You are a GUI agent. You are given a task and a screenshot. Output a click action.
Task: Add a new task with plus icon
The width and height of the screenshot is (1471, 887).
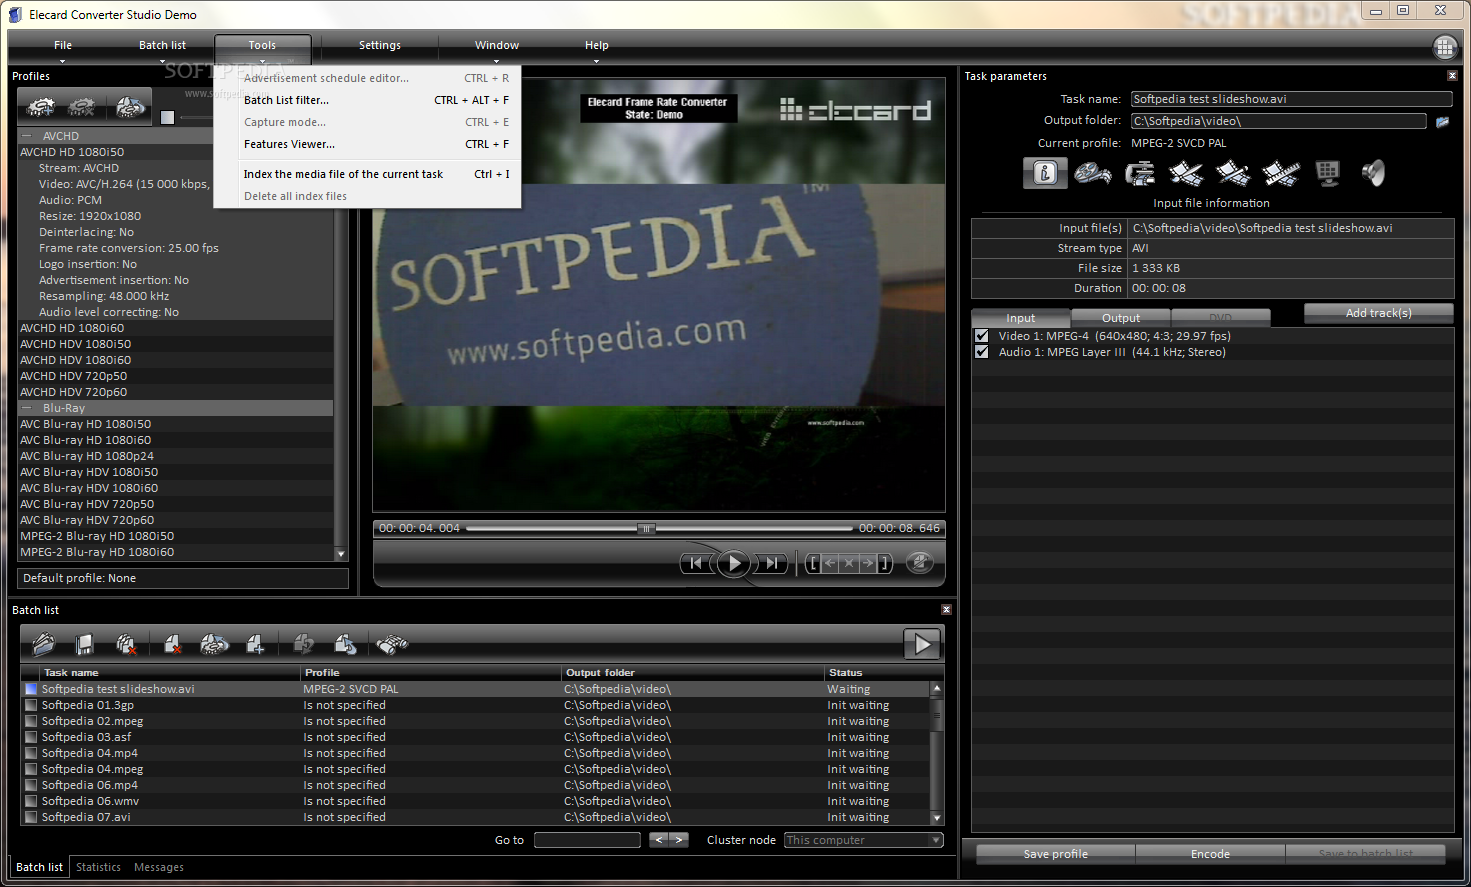pyautogui.click(x=256, y=644)
